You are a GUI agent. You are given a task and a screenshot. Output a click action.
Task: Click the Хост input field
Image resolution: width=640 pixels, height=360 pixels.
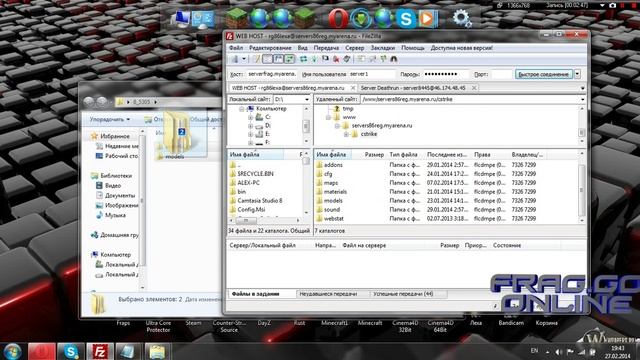coord(272,74)
